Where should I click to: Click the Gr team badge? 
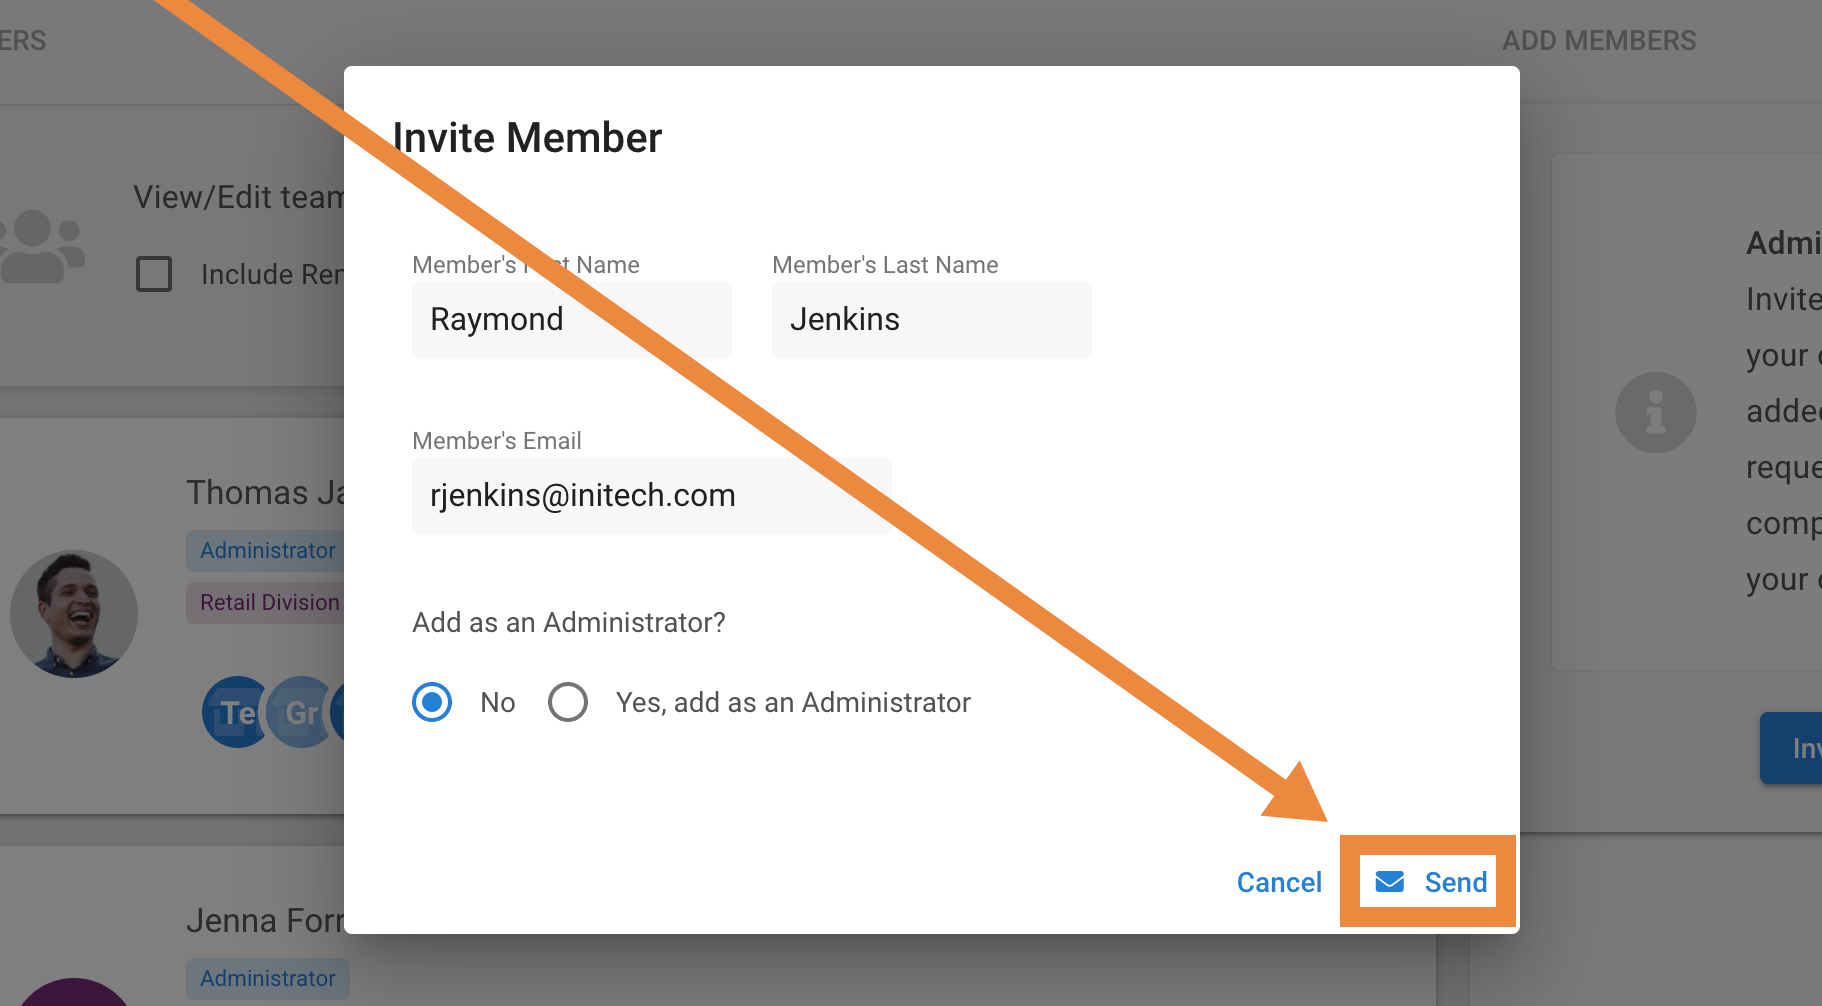click(x=300, y=712)
